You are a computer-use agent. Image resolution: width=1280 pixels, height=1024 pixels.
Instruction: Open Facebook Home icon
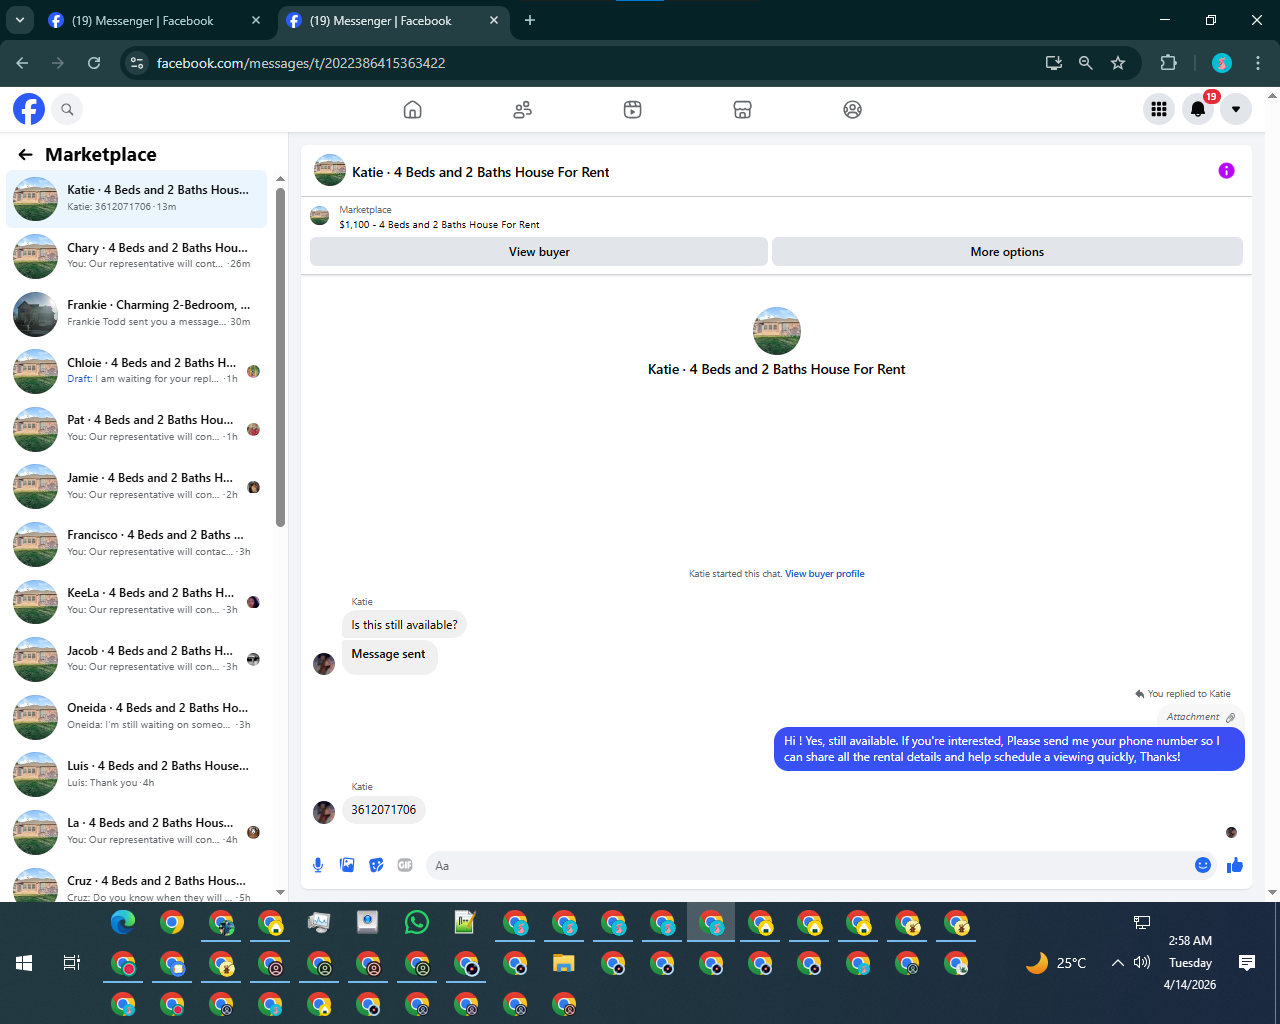coord(412,110)
